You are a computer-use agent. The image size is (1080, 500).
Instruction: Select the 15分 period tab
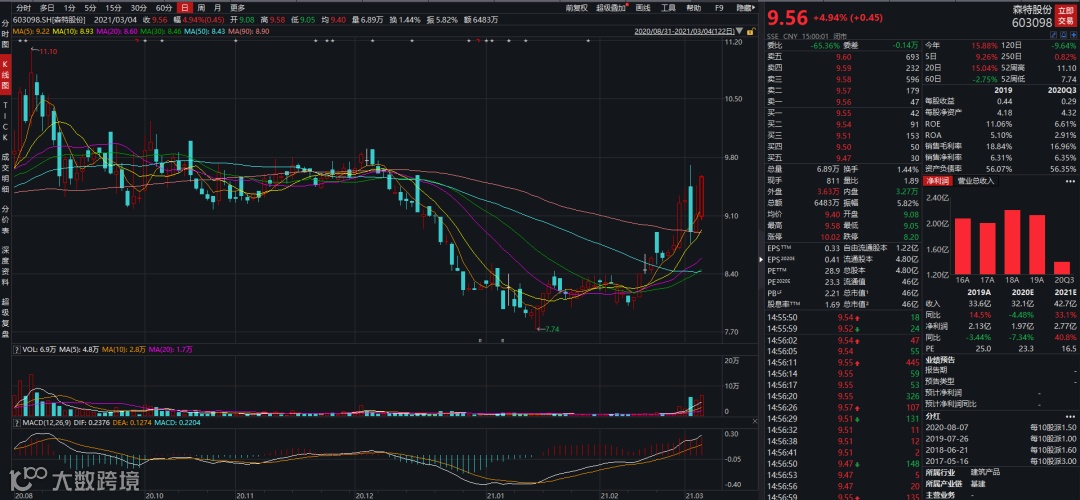point(114,8)
